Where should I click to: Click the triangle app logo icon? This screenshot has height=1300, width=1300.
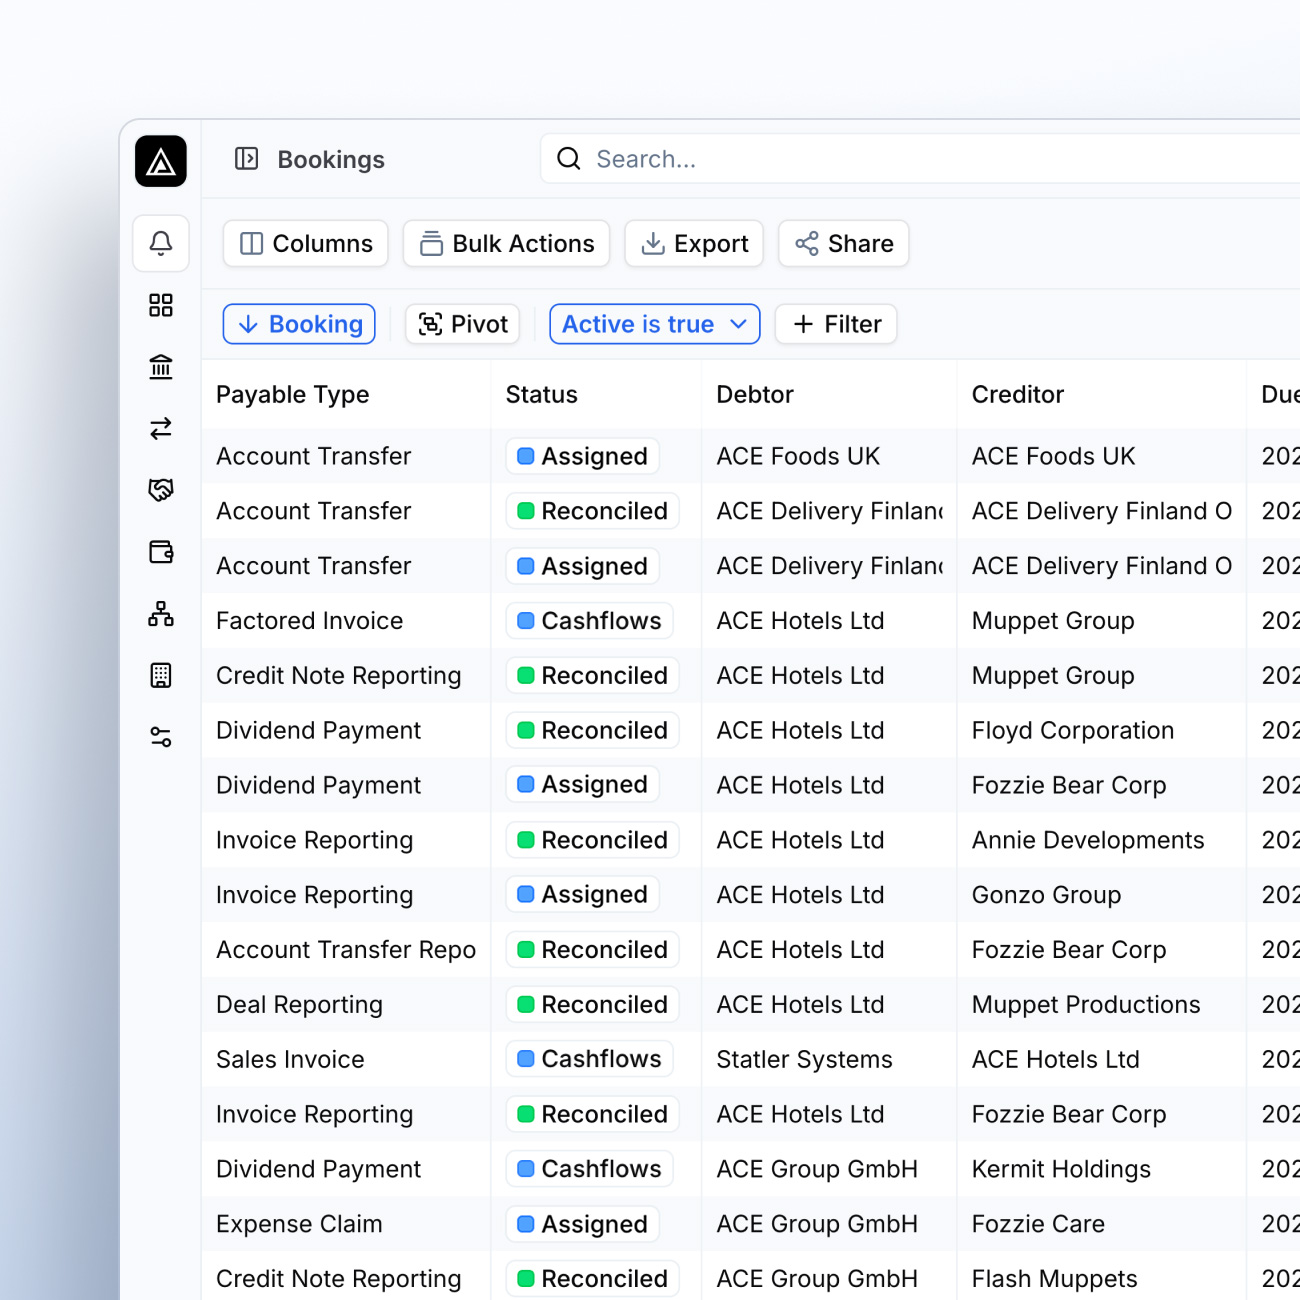(x=161, y=161)
